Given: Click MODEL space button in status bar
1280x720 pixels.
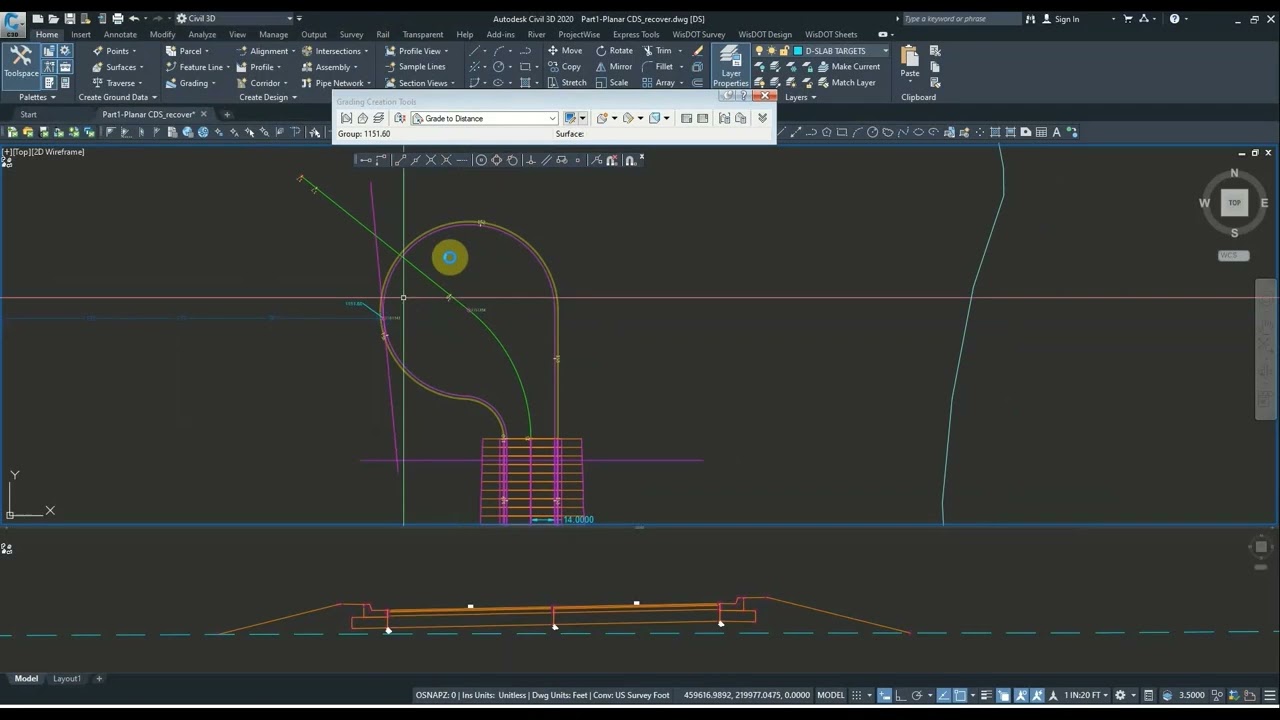Looking at the screenshot, I should tap(831, 695).
